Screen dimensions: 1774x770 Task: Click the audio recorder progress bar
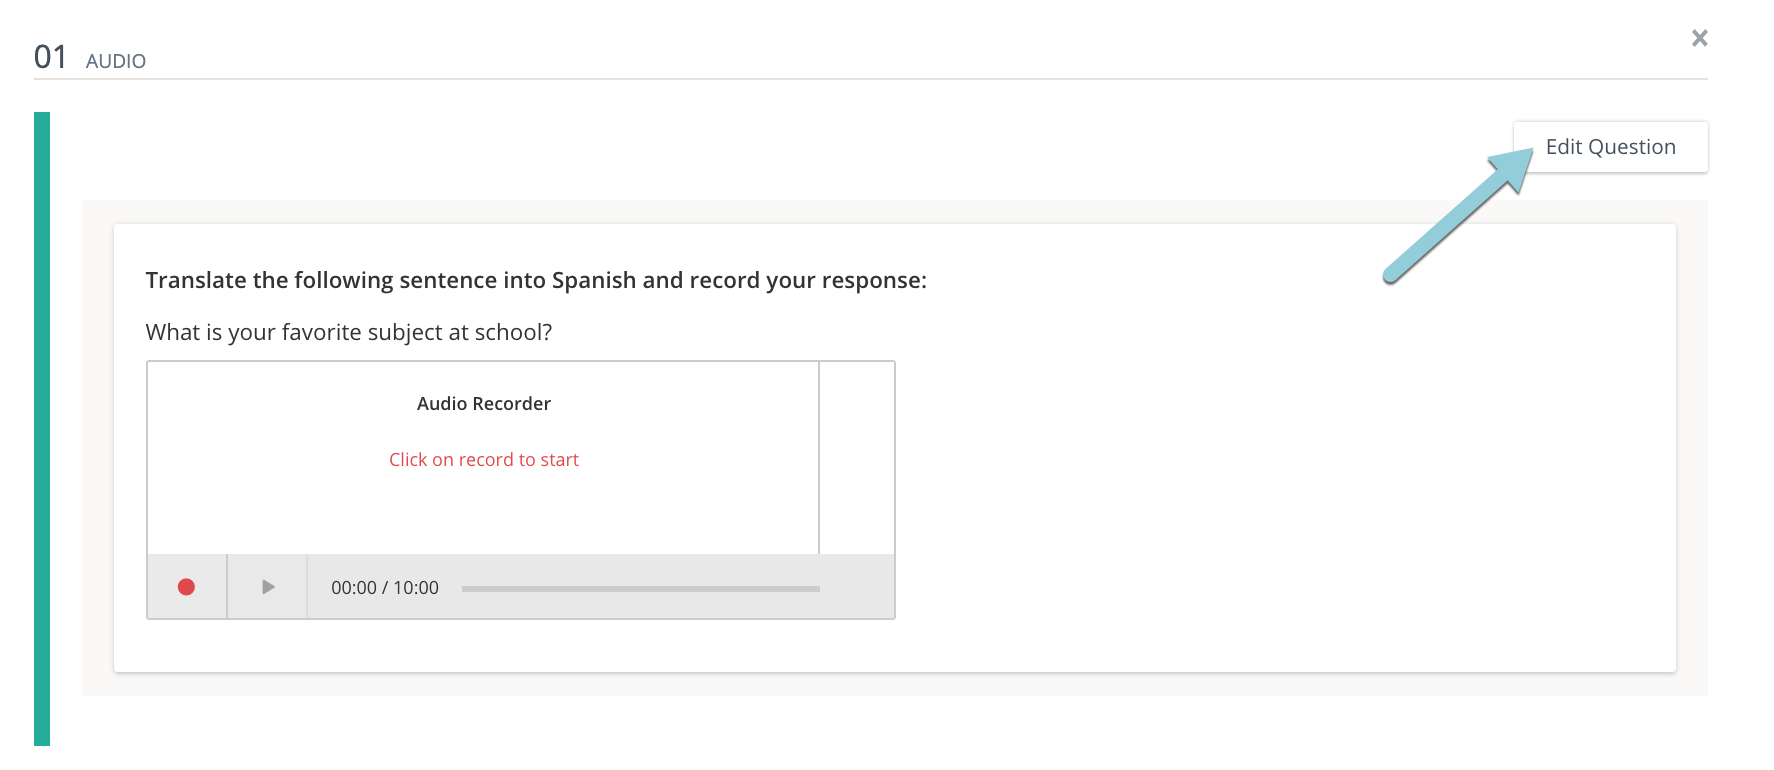pyautogui.click(x=640, y=589)
